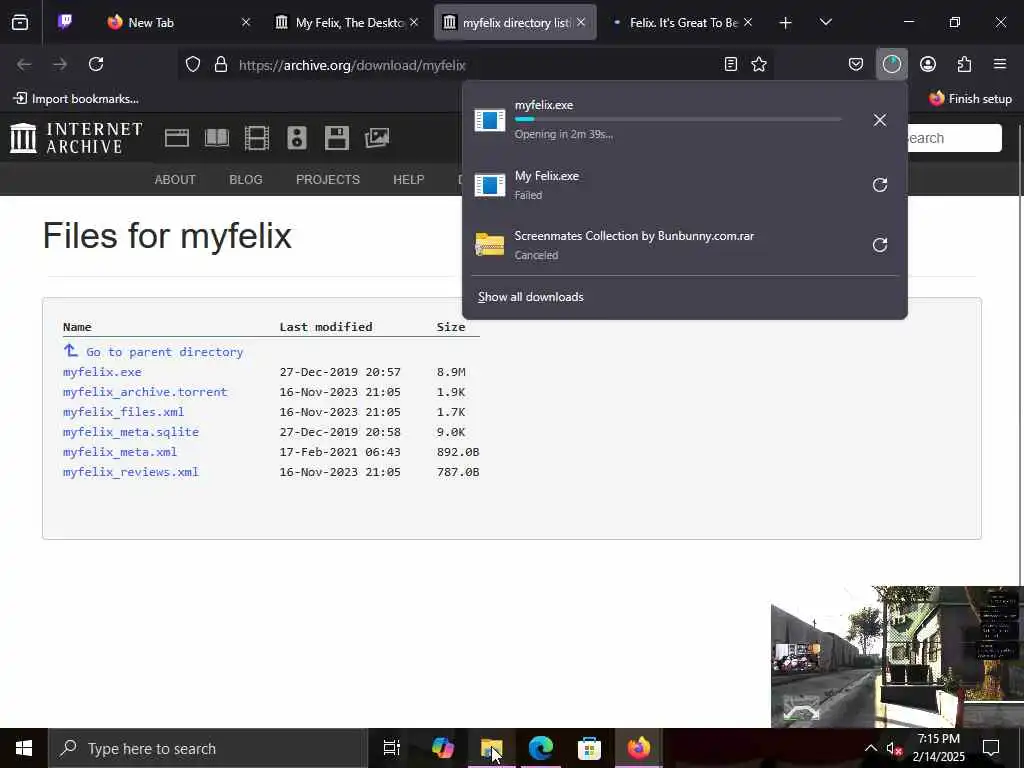Close the myfelix directory listing tab
The image size is (1024, 768).
coord(581,22)
